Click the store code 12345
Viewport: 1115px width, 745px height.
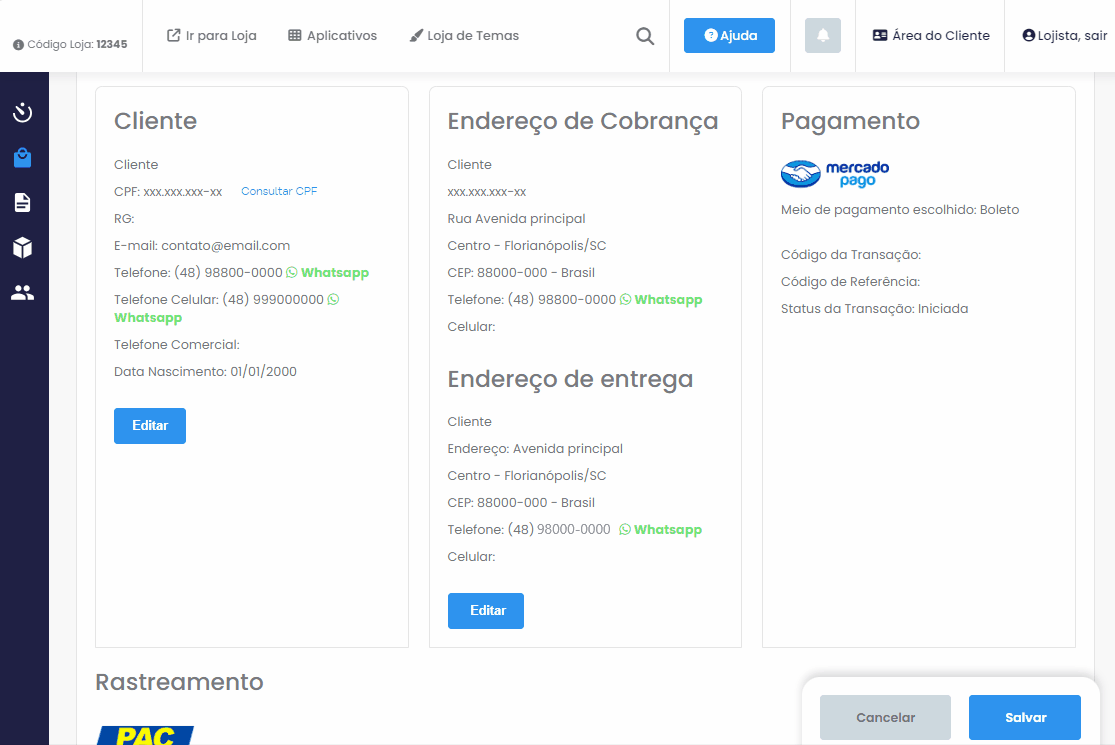(x=112, y=45)
